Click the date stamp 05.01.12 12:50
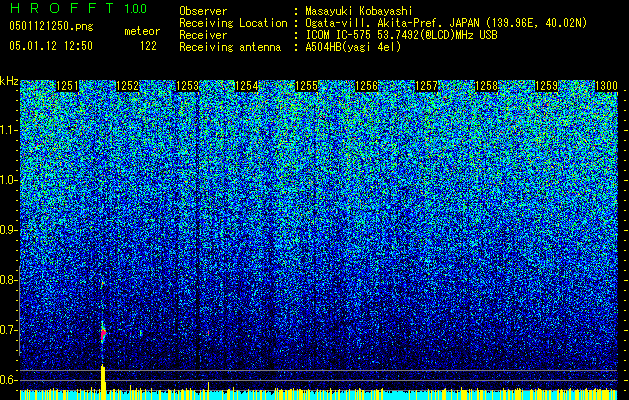 coord(51,46)
